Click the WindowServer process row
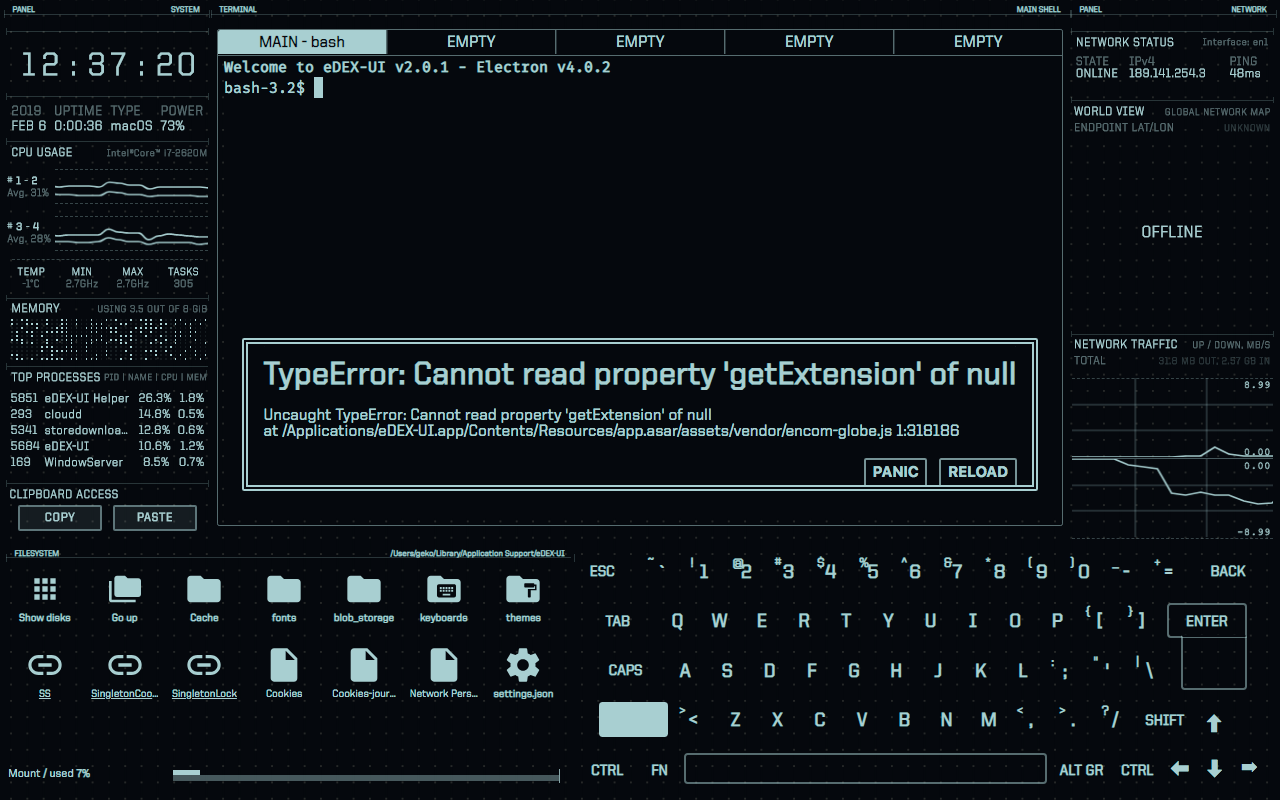 (x=108, y=462)
